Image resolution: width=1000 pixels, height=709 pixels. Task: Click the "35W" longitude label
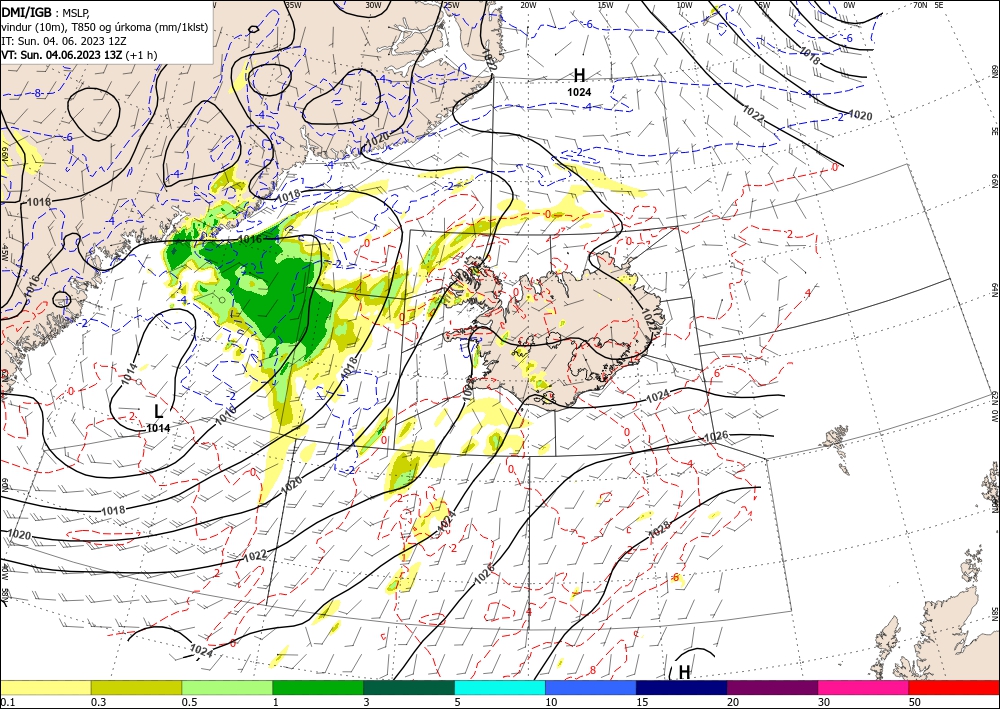click(x=293, y=5)
